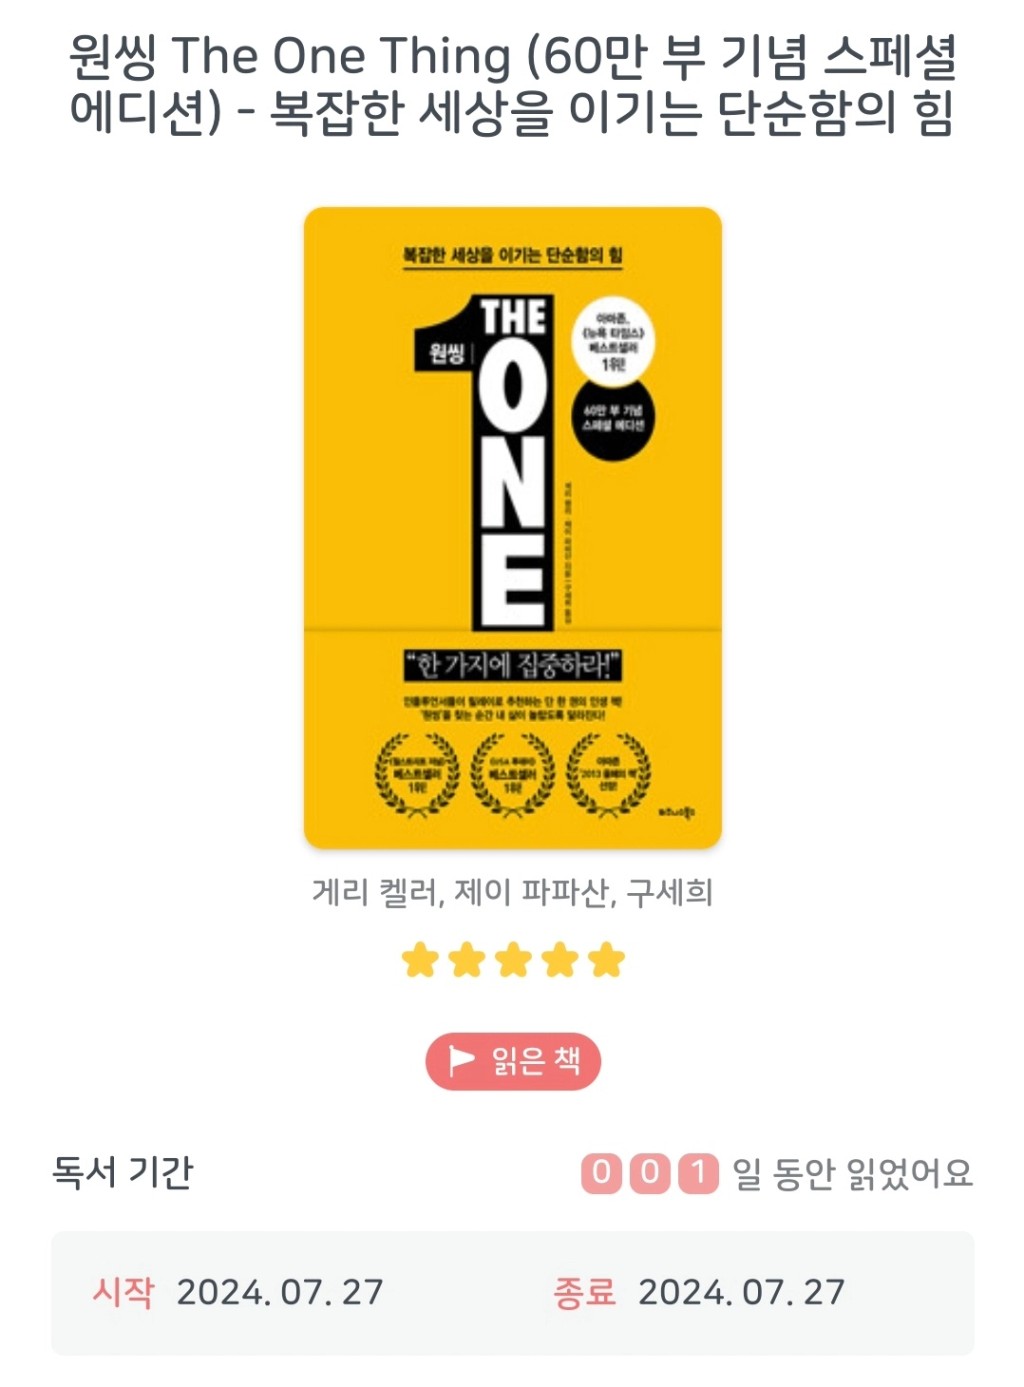Viewport: 1024px width, 1387px height.
Task: Click the 일 동안 읽었어요 text
Action: (853, 1173)
